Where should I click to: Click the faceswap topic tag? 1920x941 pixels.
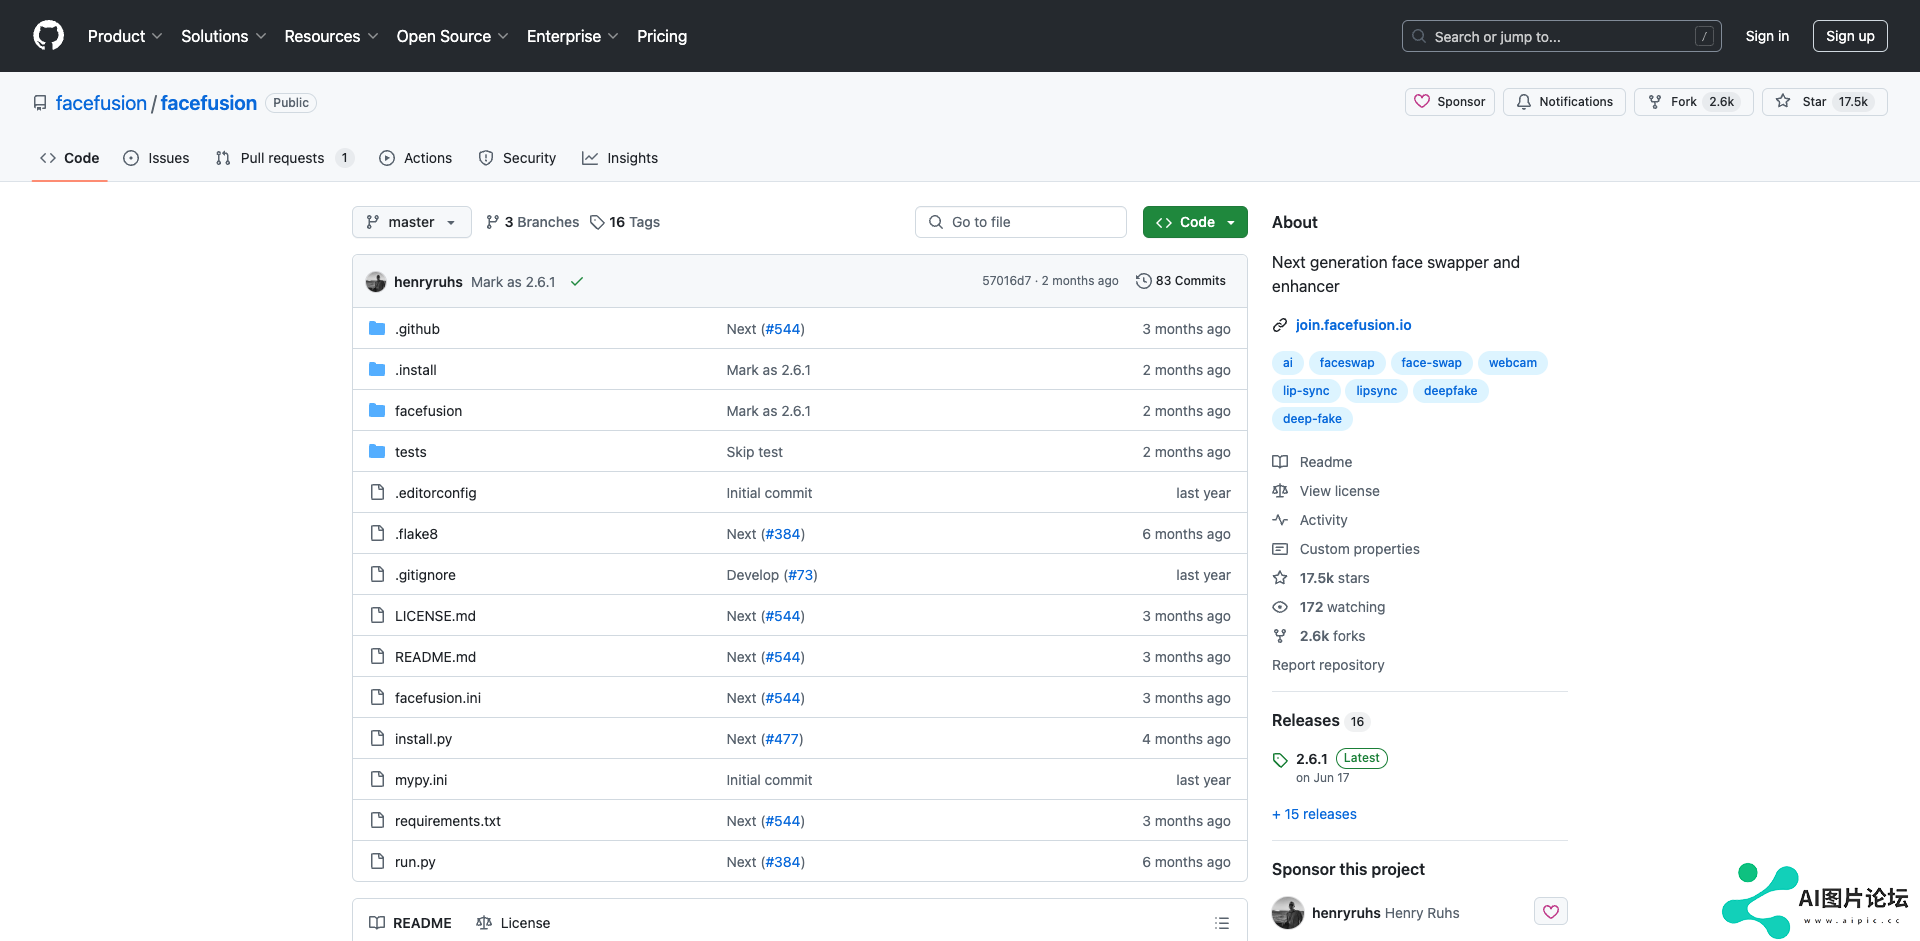1347,363
